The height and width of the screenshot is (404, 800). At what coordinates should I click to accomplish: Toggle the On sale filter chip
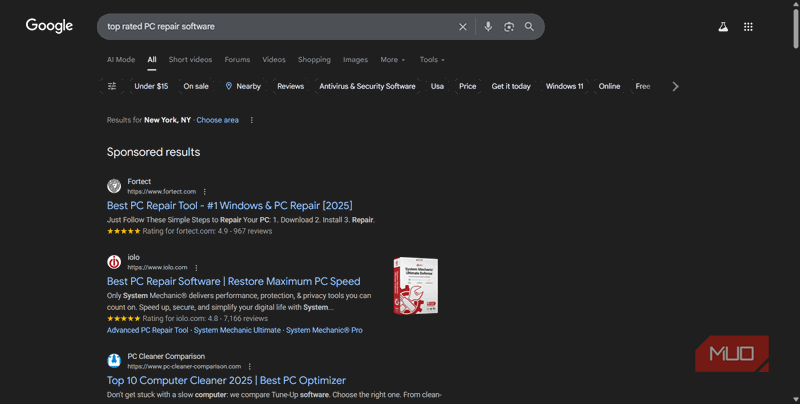click(196, 86)
